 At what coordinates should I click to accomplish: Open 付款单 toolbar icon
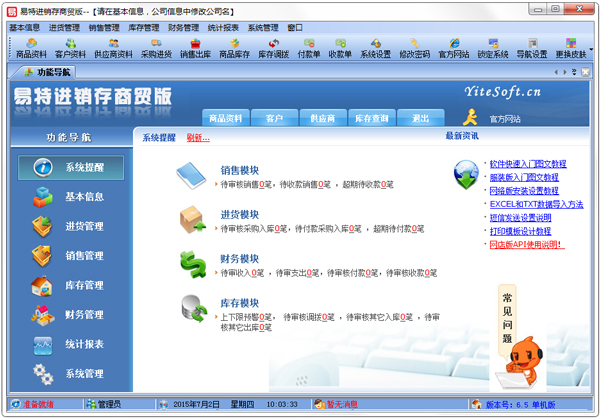[x=309, y=49]
